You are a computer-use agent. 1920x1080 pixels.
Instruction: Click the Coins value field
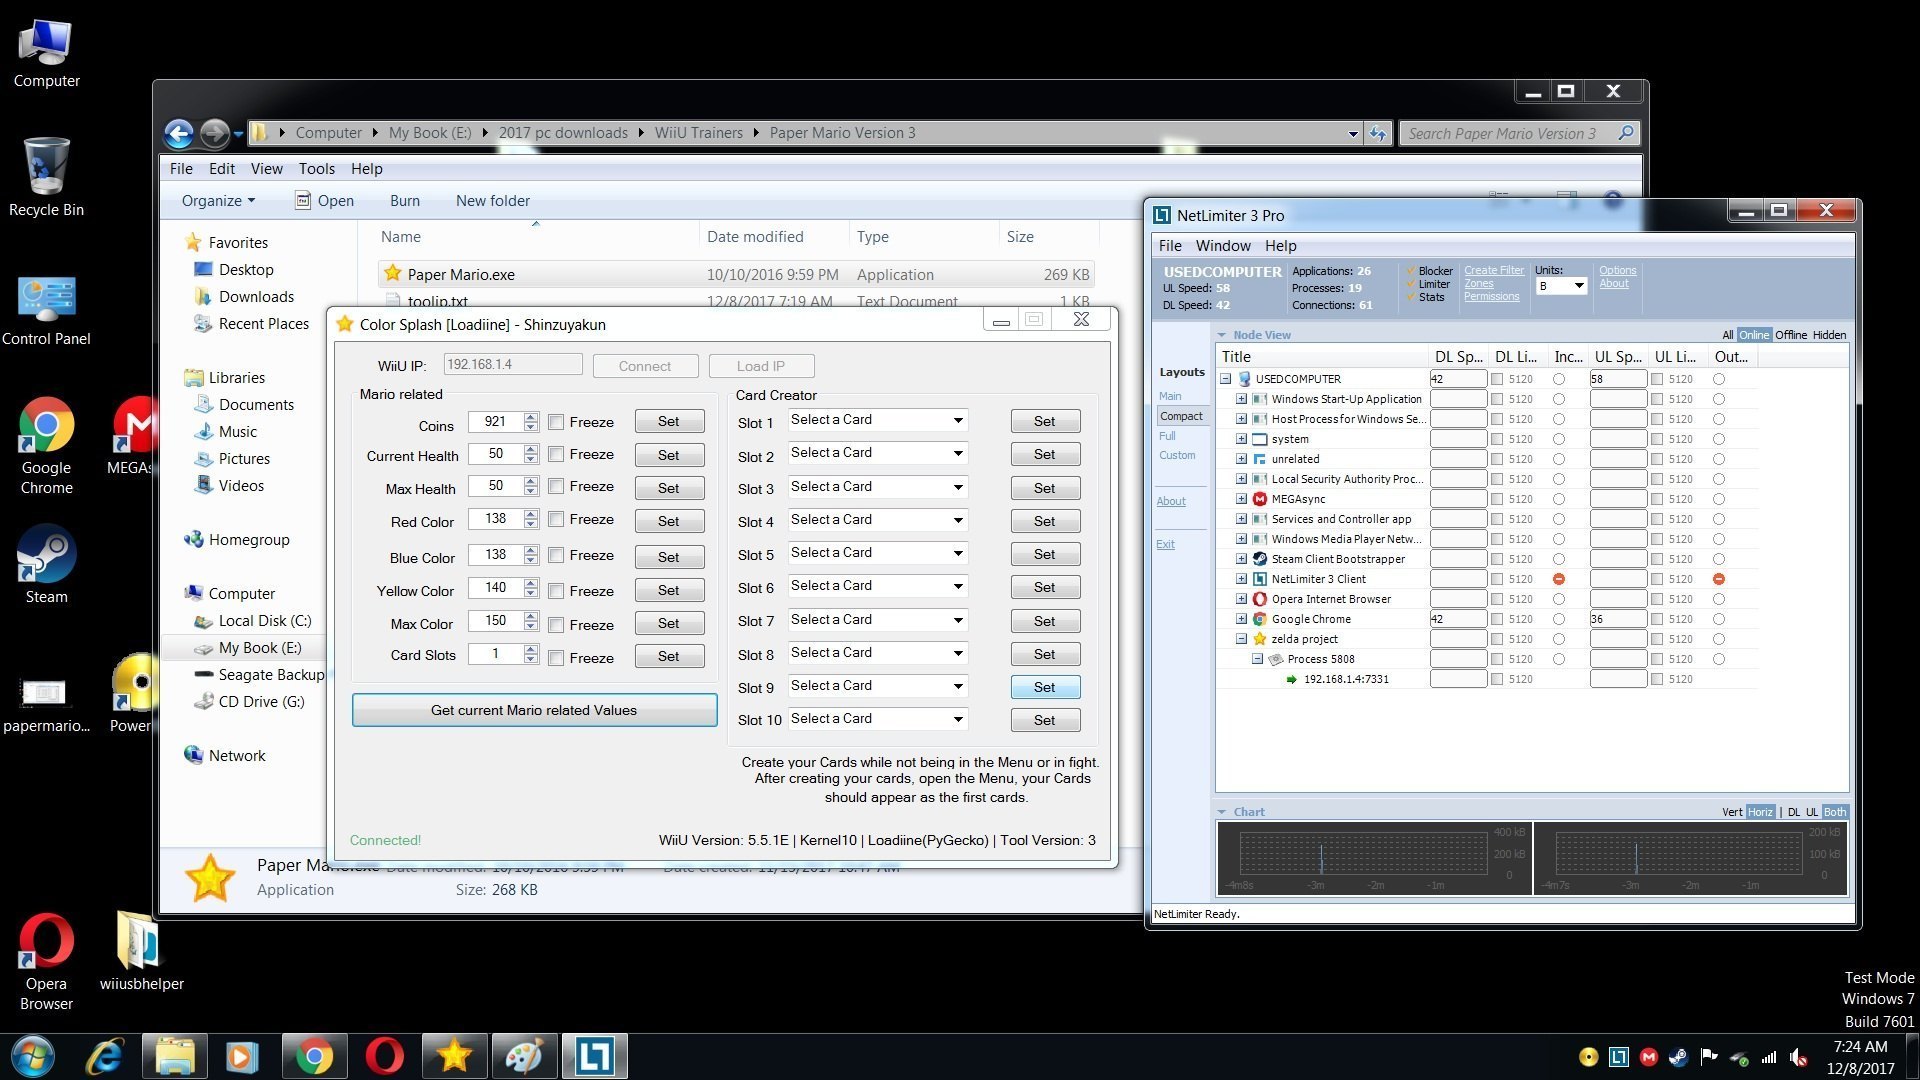pyautogui.click(x=495, y=422)
